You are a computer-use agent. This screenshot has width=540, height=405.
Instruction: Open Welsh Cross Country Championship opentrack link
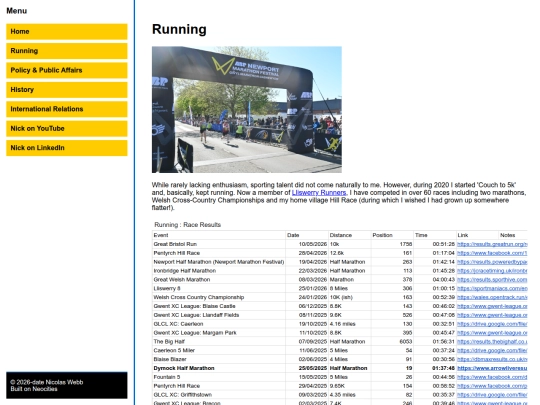point(492,297)
